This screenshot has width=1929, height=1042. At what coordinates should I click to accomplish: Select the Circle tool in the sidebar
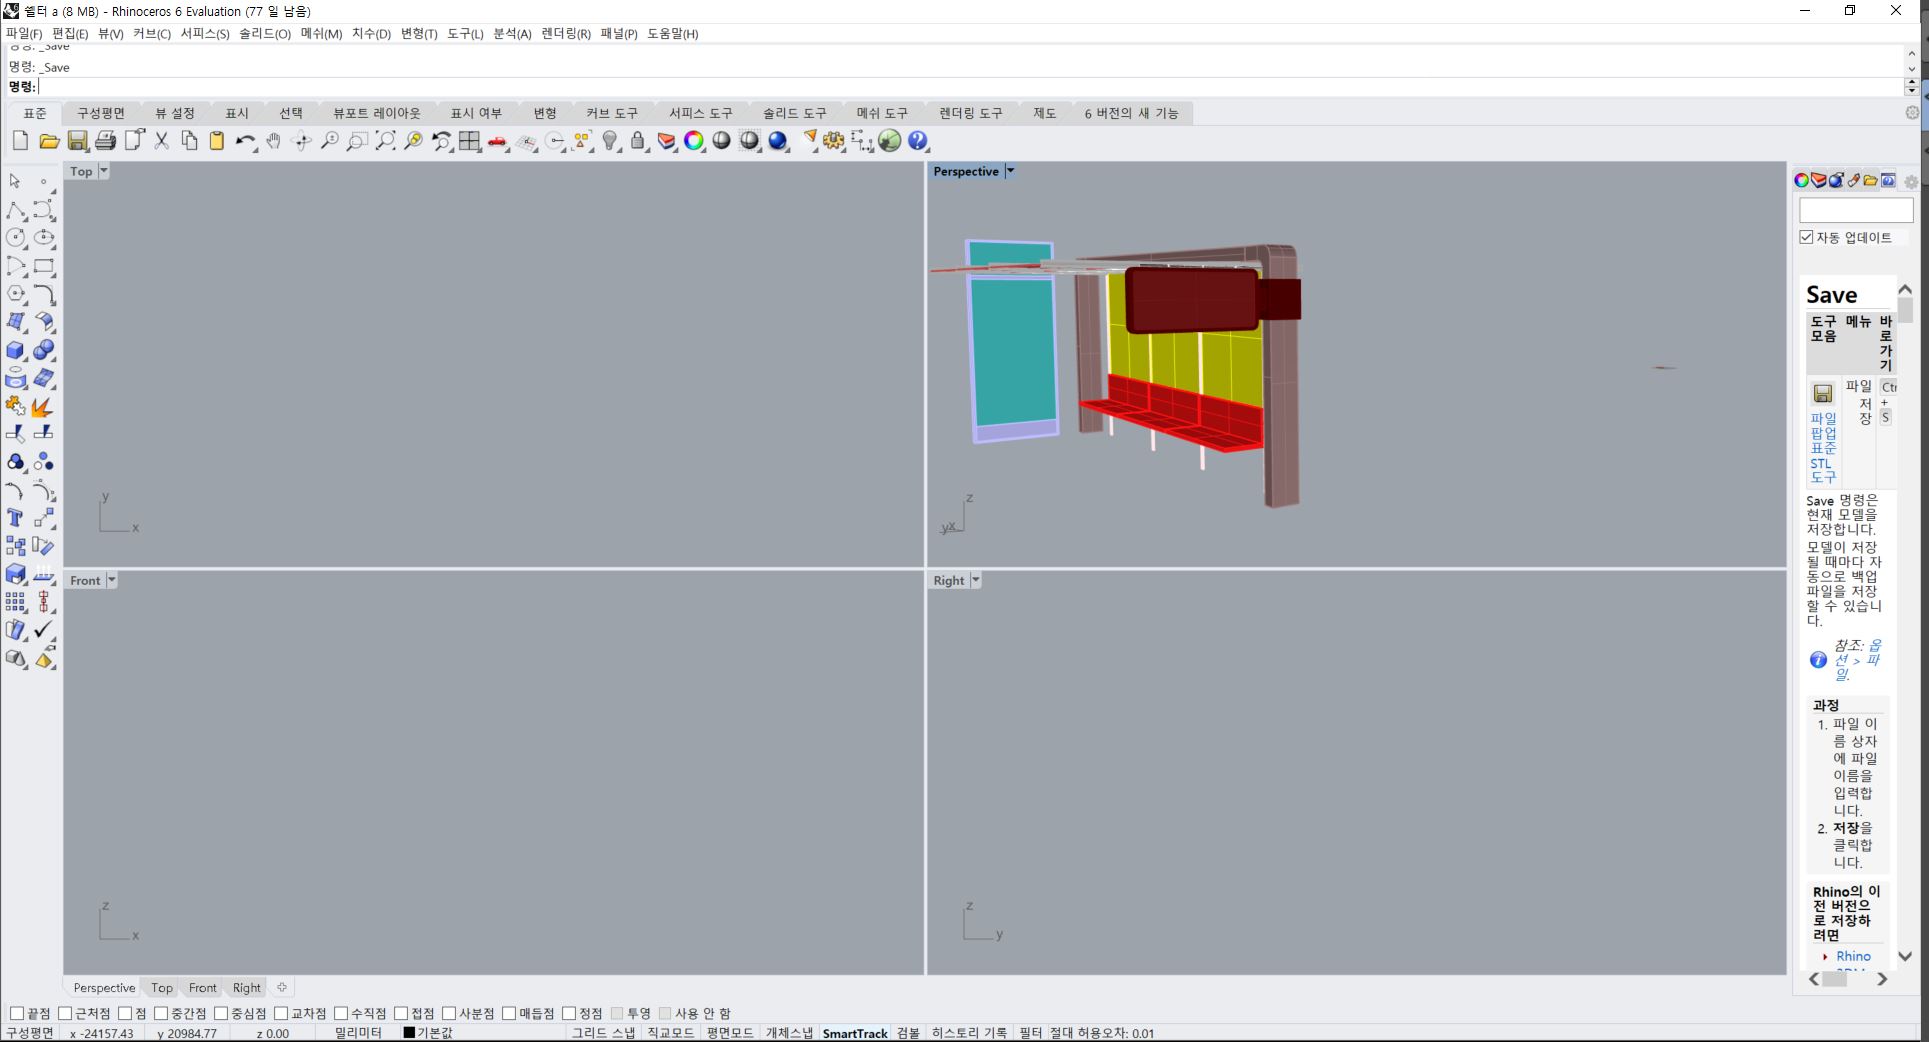coord(15,238)
